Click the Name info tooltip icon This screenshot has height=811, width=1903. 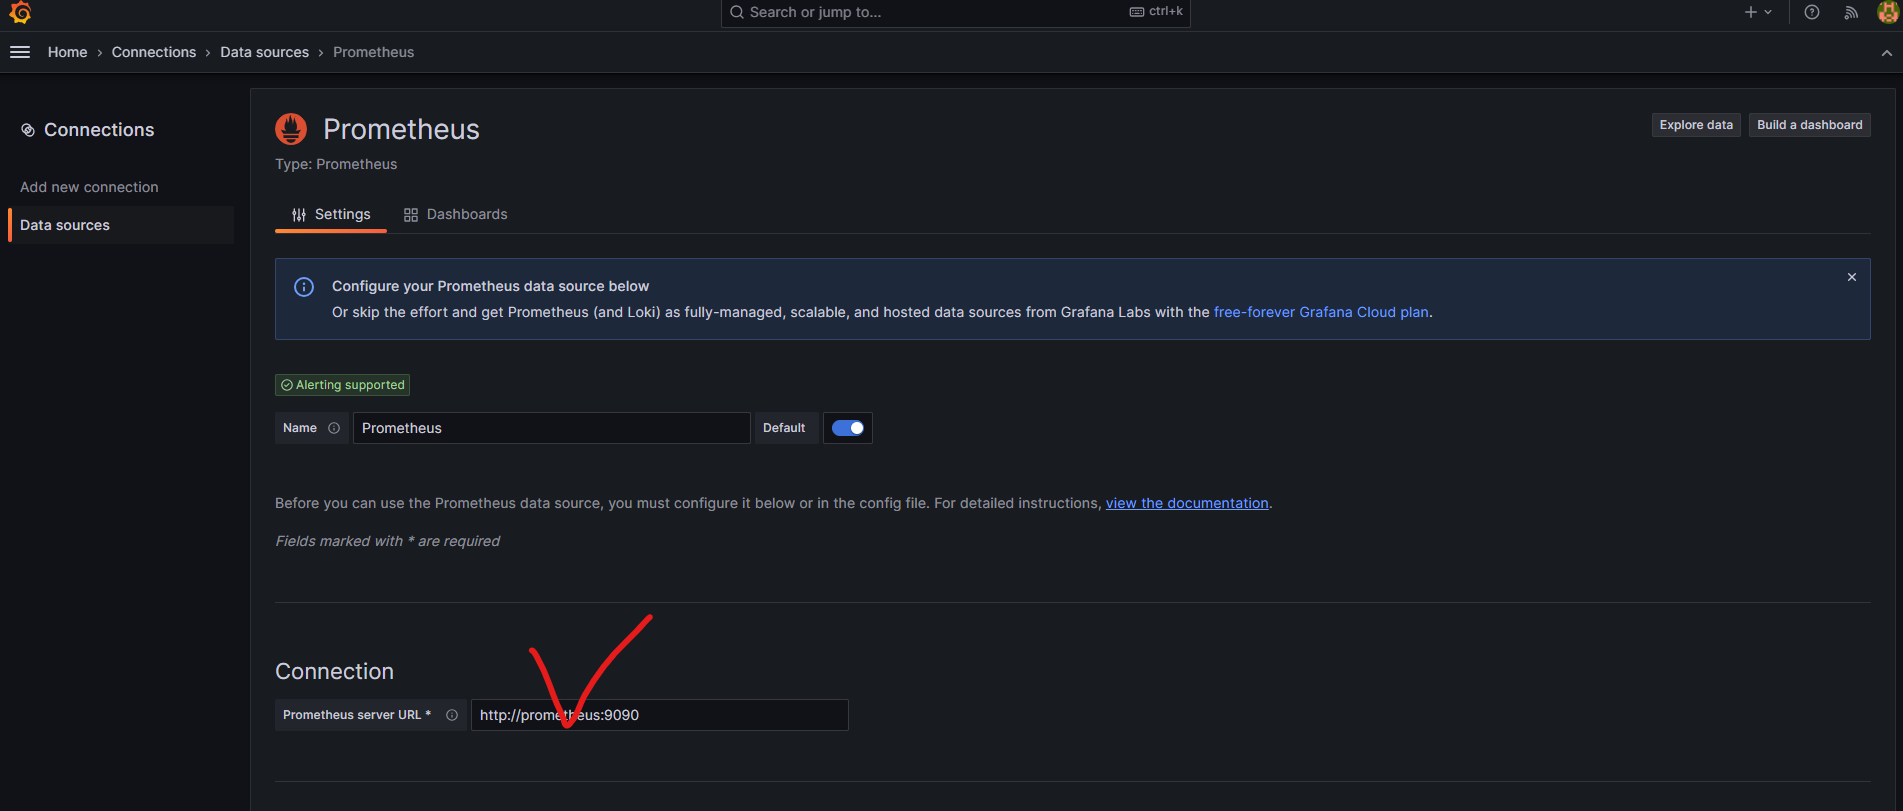(334, 428)
